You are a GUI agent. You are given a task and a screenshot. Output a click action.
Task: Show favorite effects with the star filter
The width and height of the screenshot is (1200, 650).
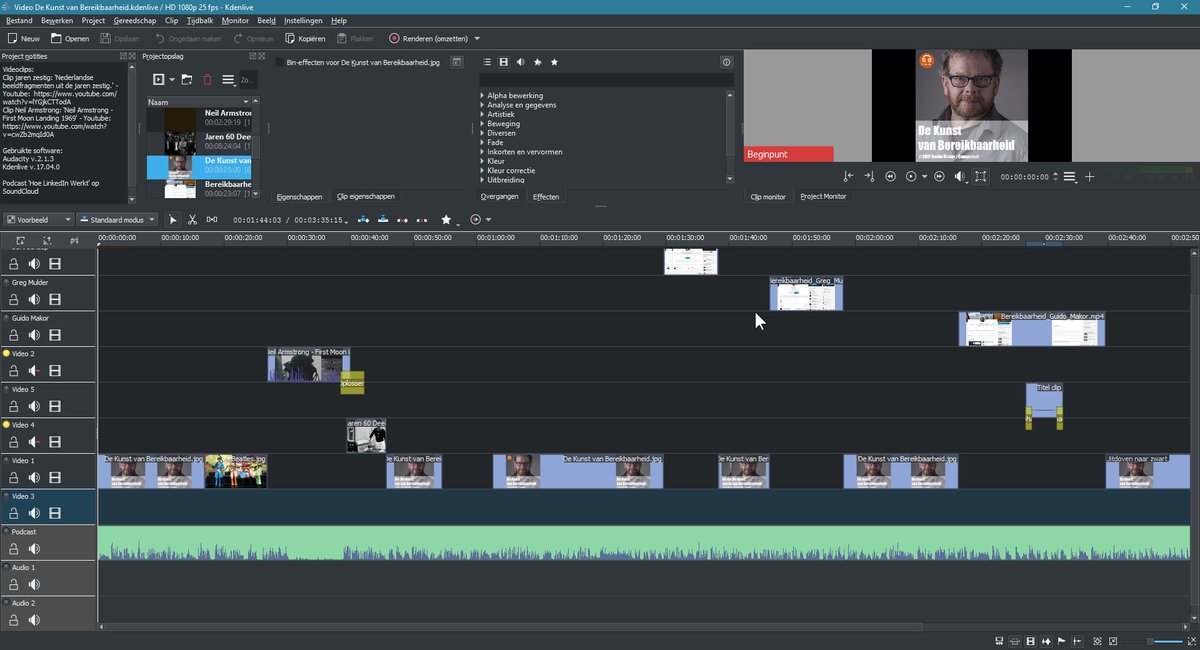coord(554,62)
